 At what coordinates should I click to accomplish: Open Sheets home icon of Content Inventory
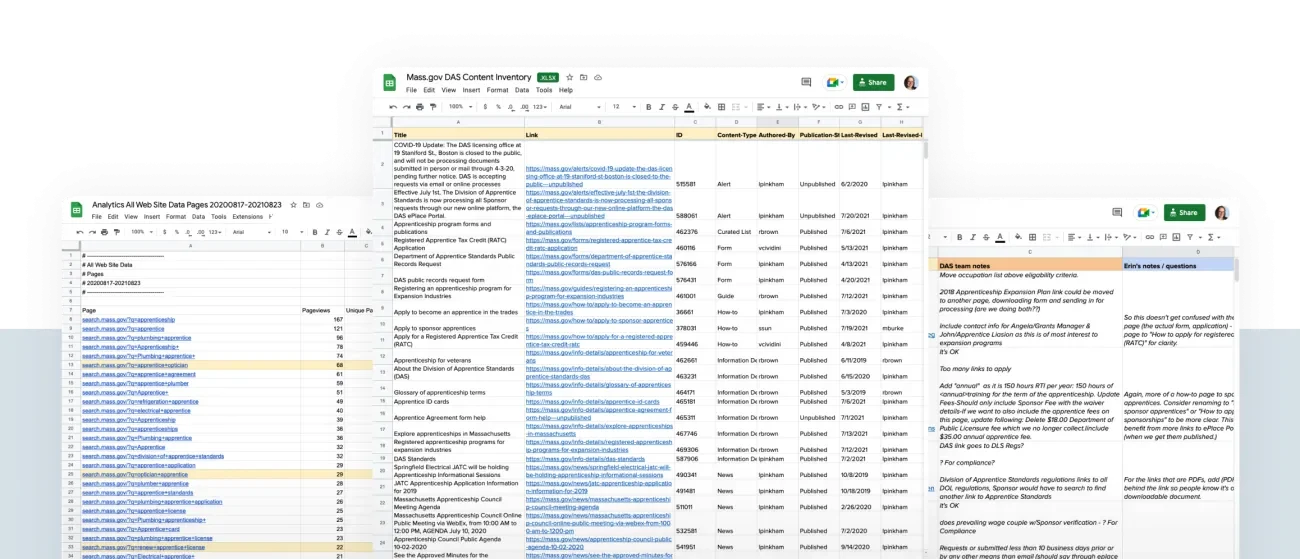pyautogui.click(x=390, y=82)
